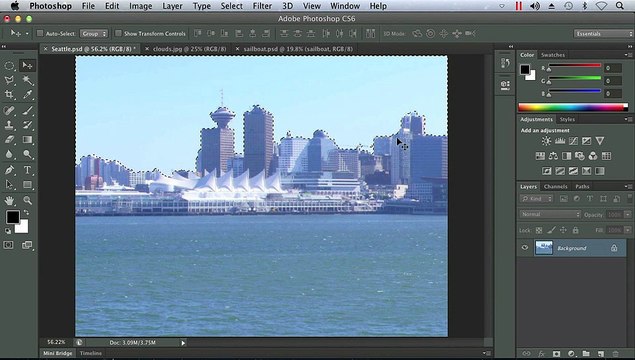Open the layer blend mode Normal dropdown
The height and width of the screenshot is (360, 635).
click(550, 214)
